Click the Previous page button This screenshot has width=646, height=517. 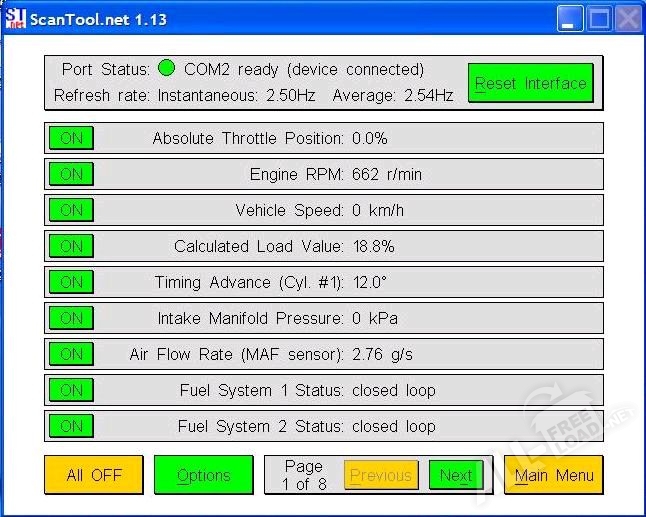coord(380,475)
